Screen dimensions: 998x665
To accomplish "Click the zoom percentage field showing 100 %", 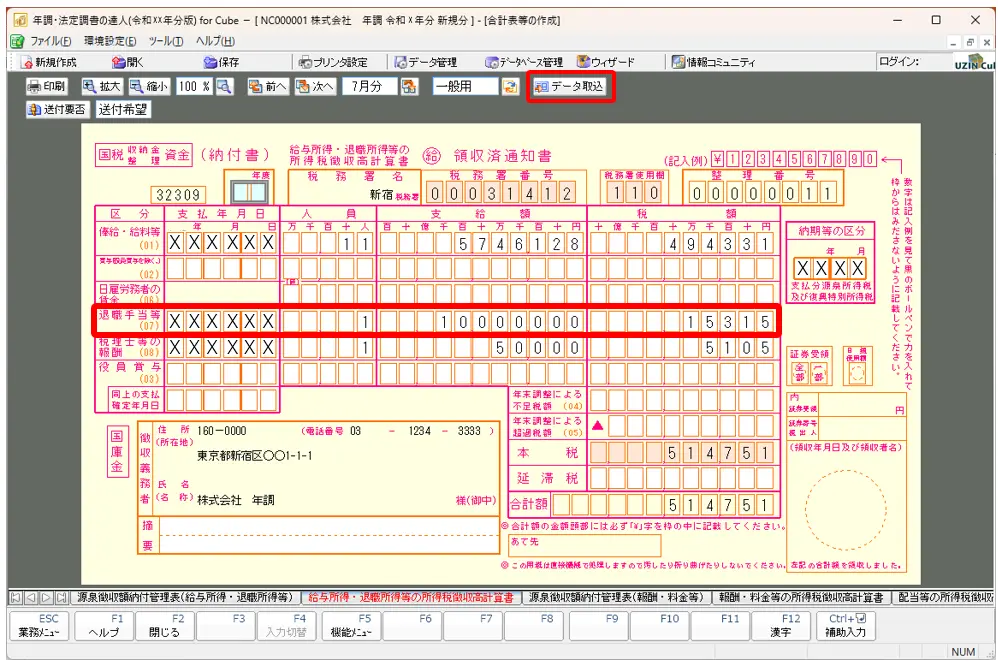I will (x=193, y=86).
